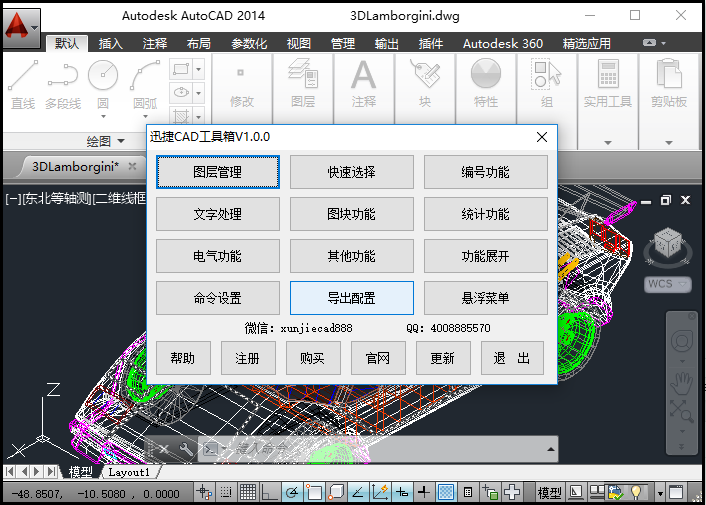This screenshot has height=505, width=706.
Task: Expand the ellipse tool dropdown arrow
Action: (x=199, y=93)
